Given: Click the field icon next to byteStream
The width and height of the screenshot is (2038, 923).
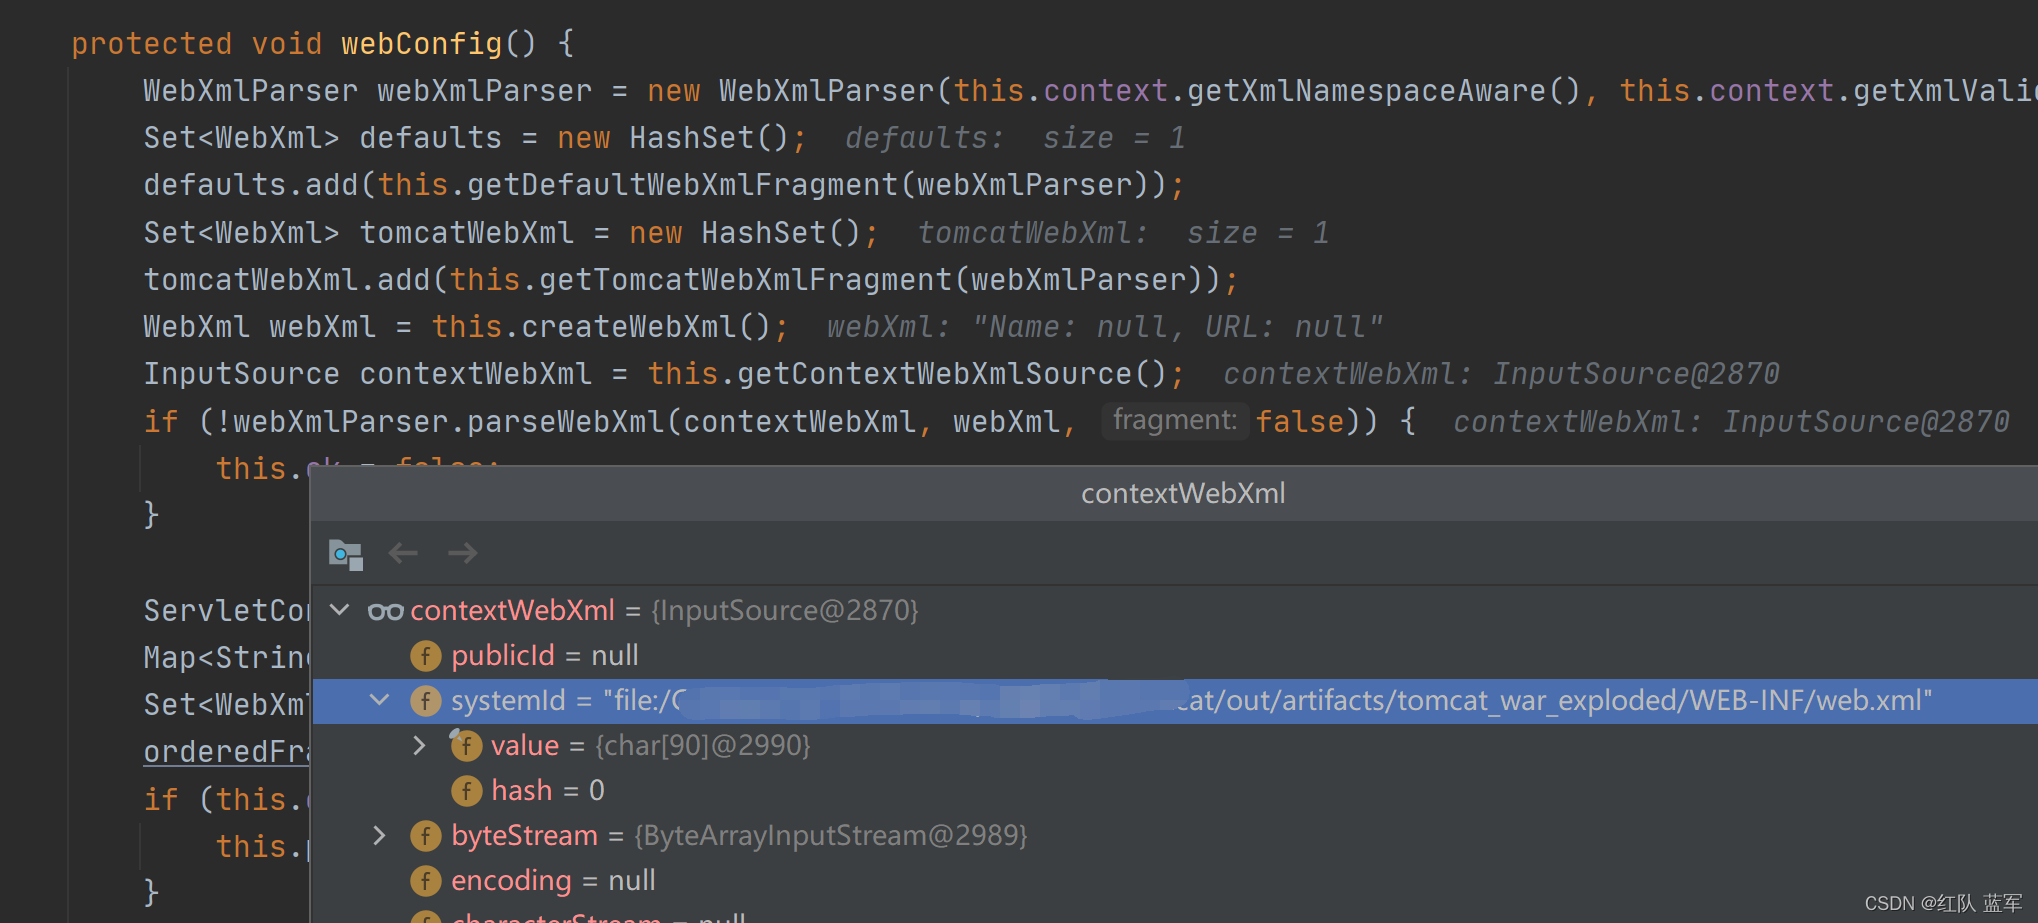Looking at the screenshot, I should coord(426,836).
